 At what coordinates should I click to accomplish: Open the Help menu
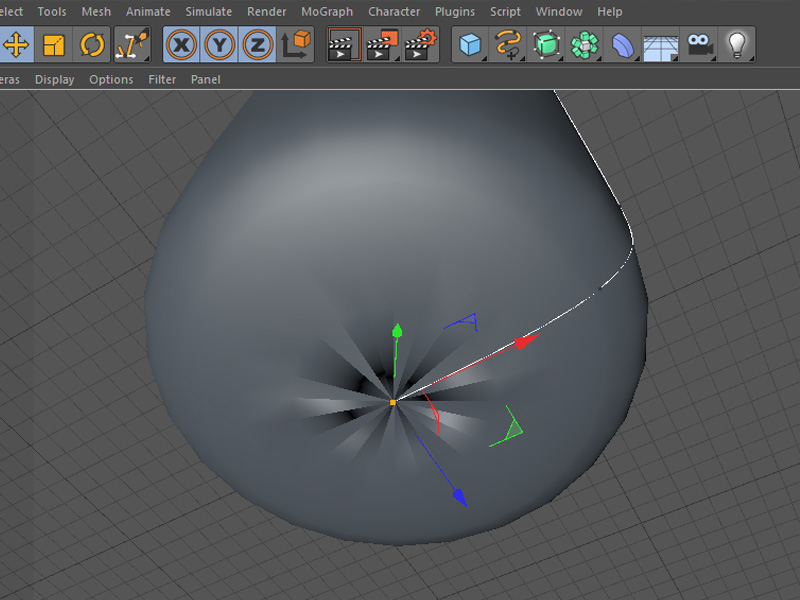[x=609, y=11]
